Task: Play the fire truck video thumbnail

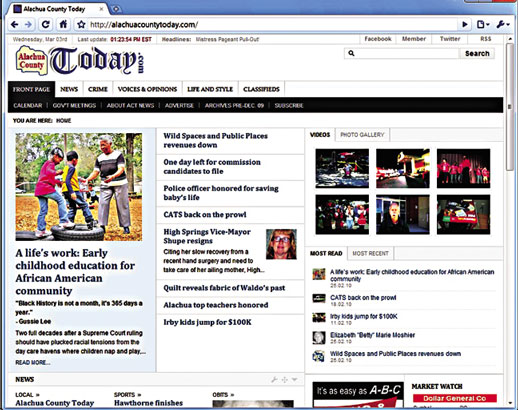Action: 403,168
